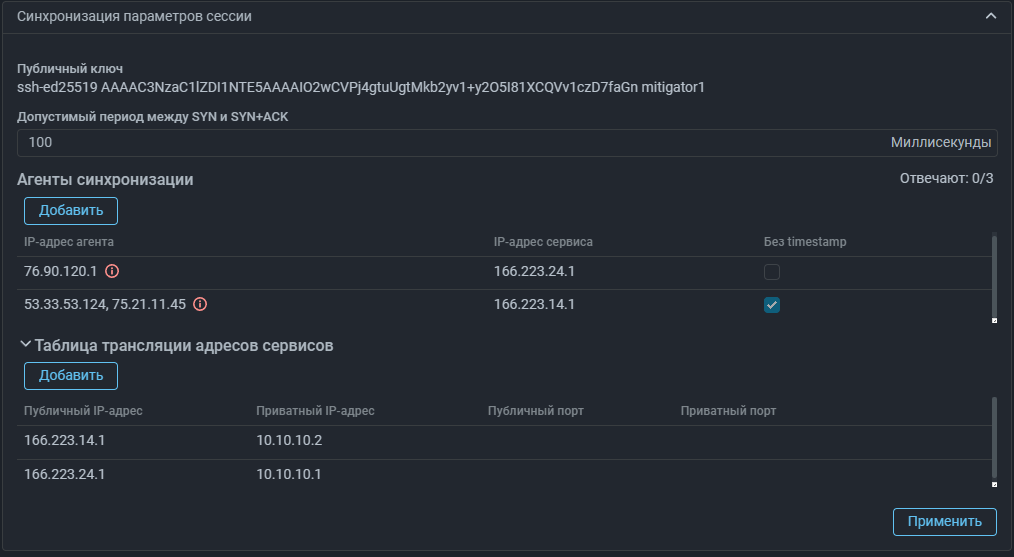The width and height of the screenshot is (1014, 557).
Task: Click the translation table vertical scrollbar
Action: pos(993,437)
